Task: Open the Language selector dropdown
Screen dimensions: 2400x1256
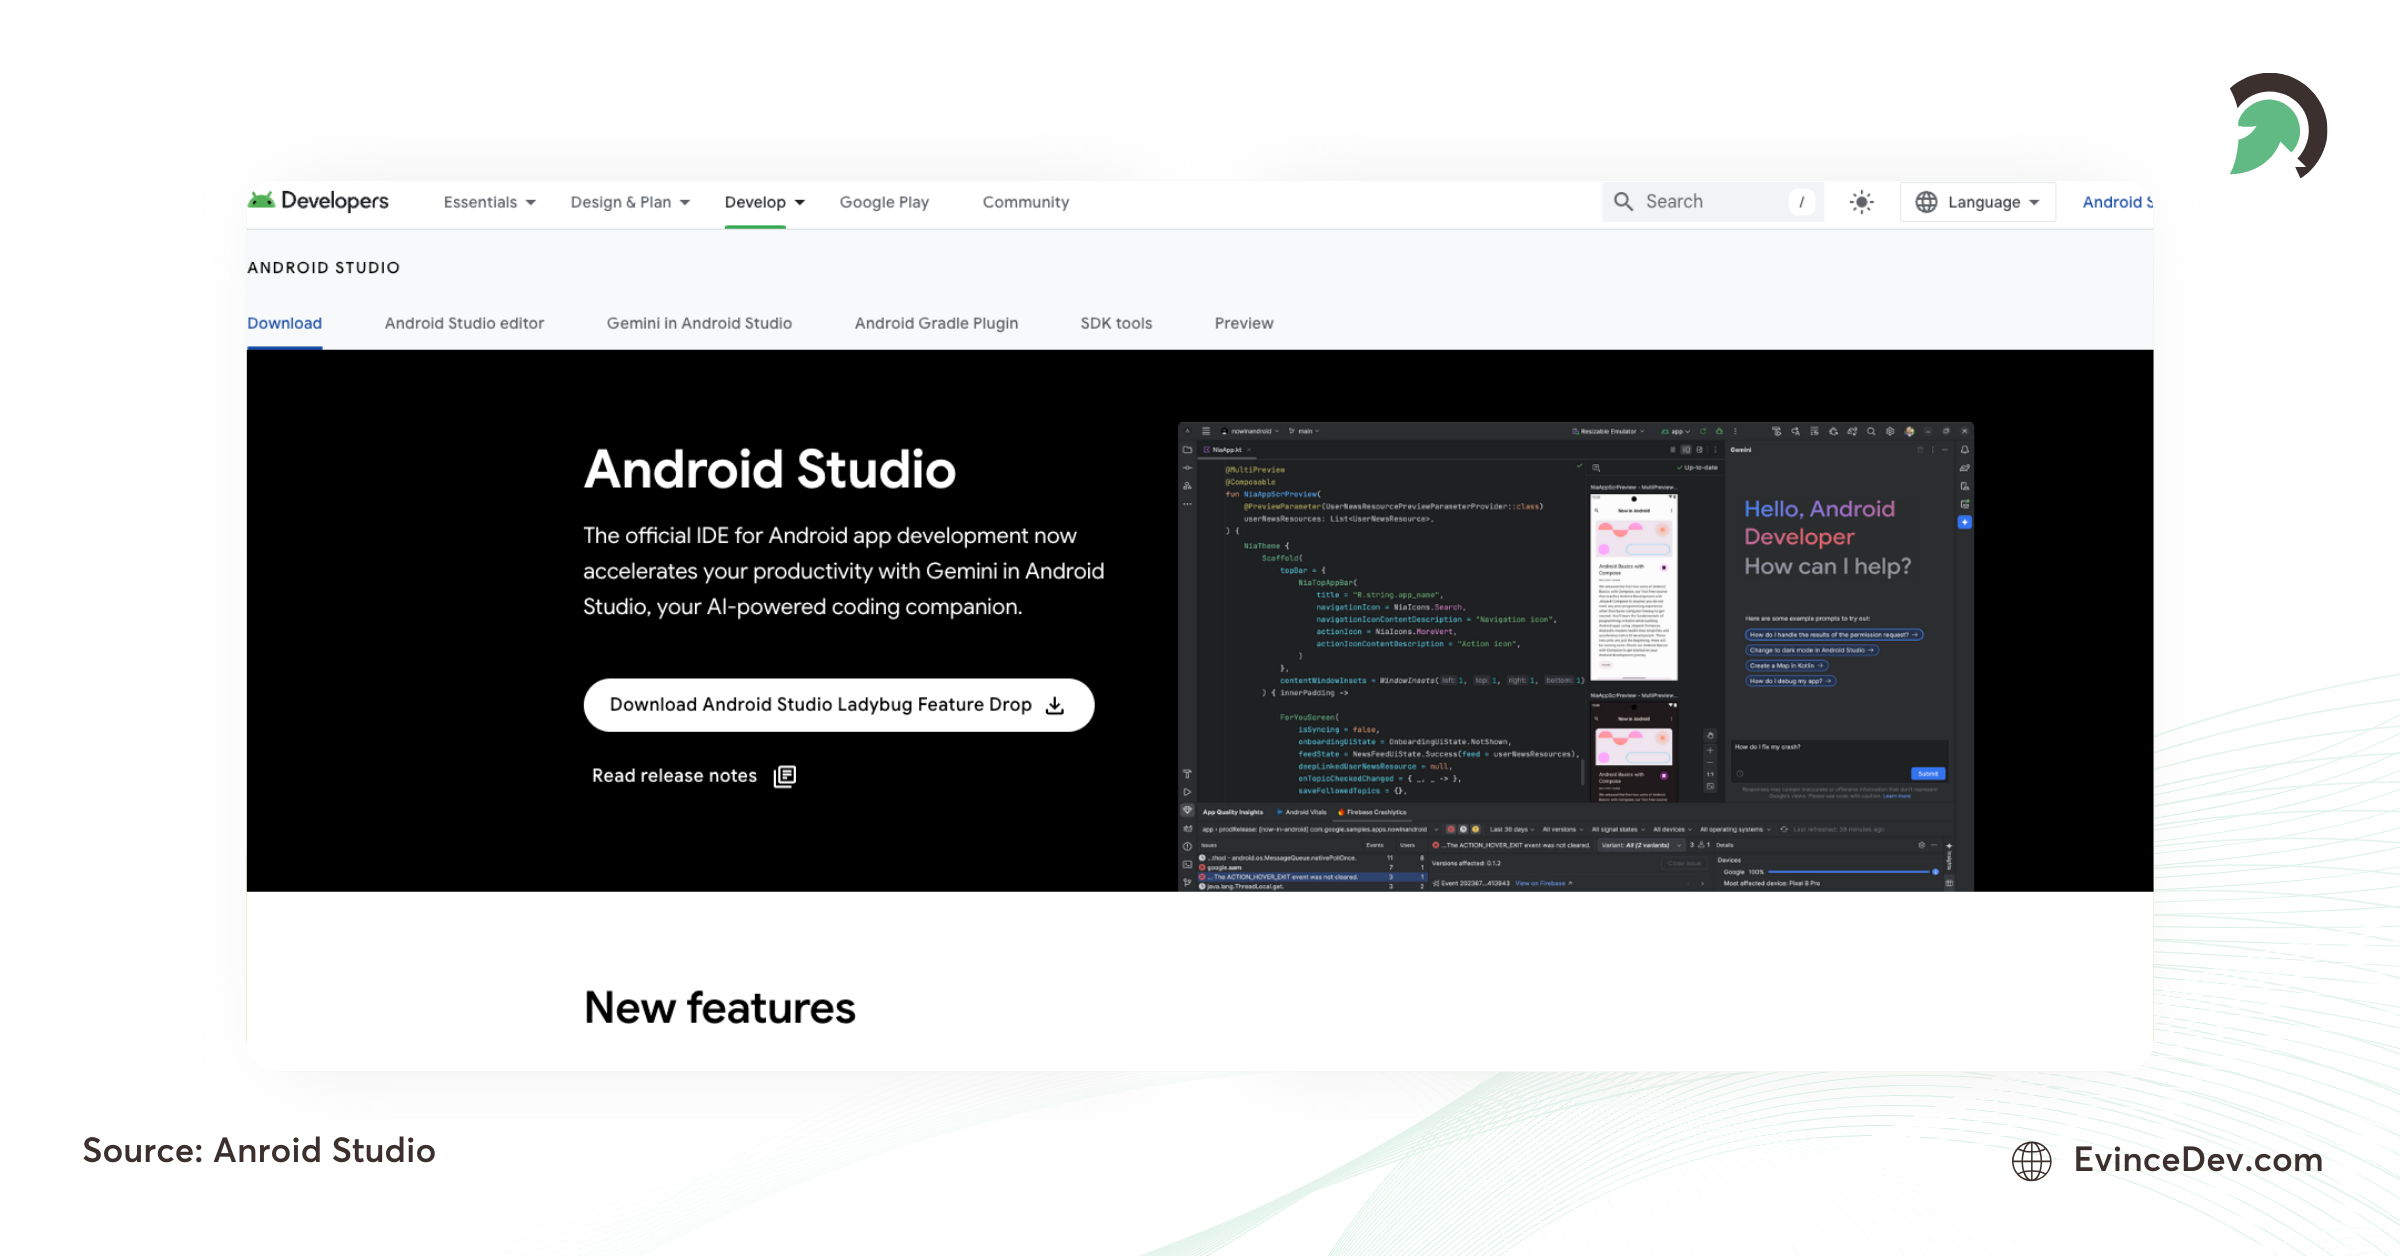Action: tap(1977, 201)
